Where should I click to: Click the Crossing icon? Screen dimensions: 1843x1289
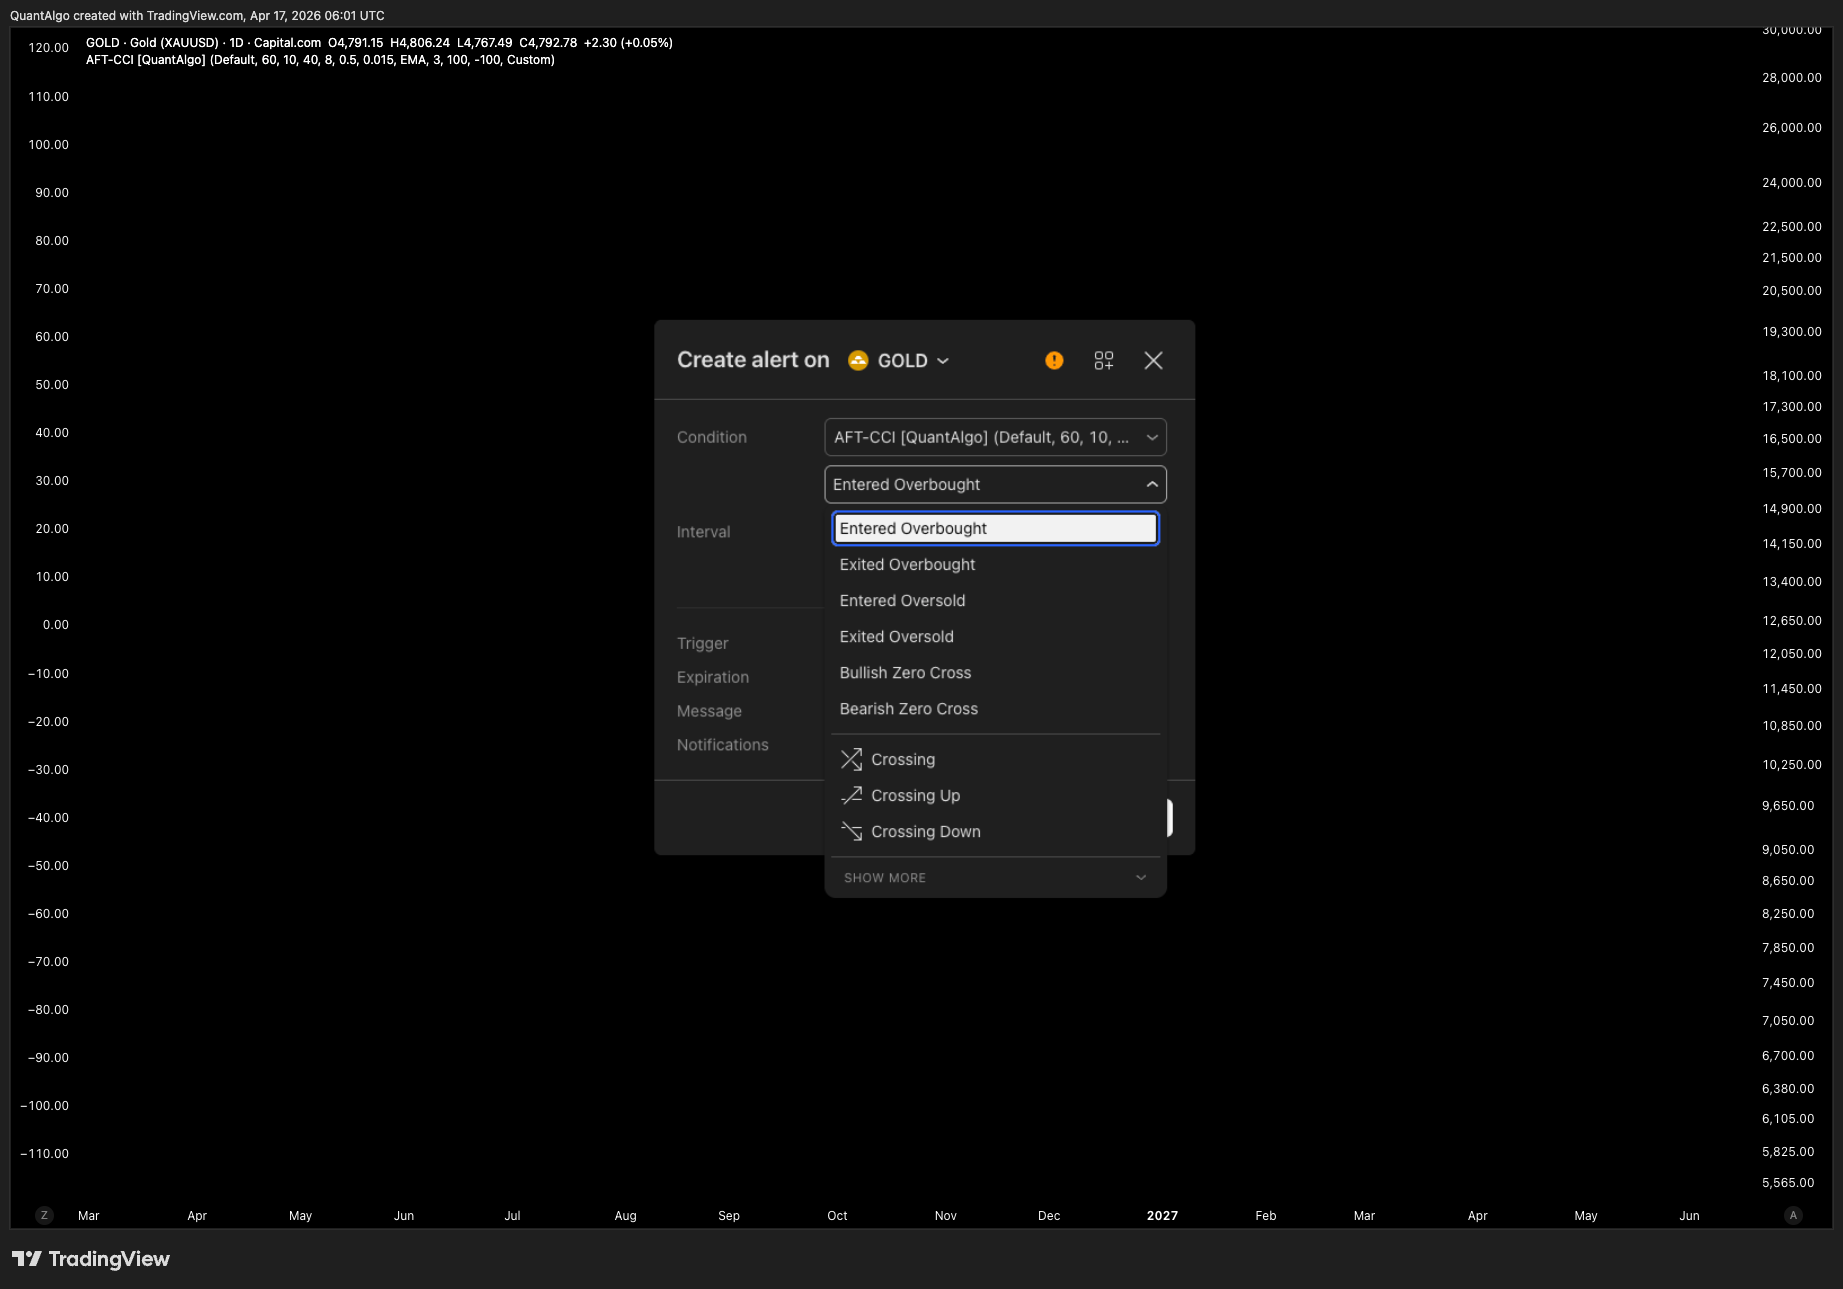point(851,759)
